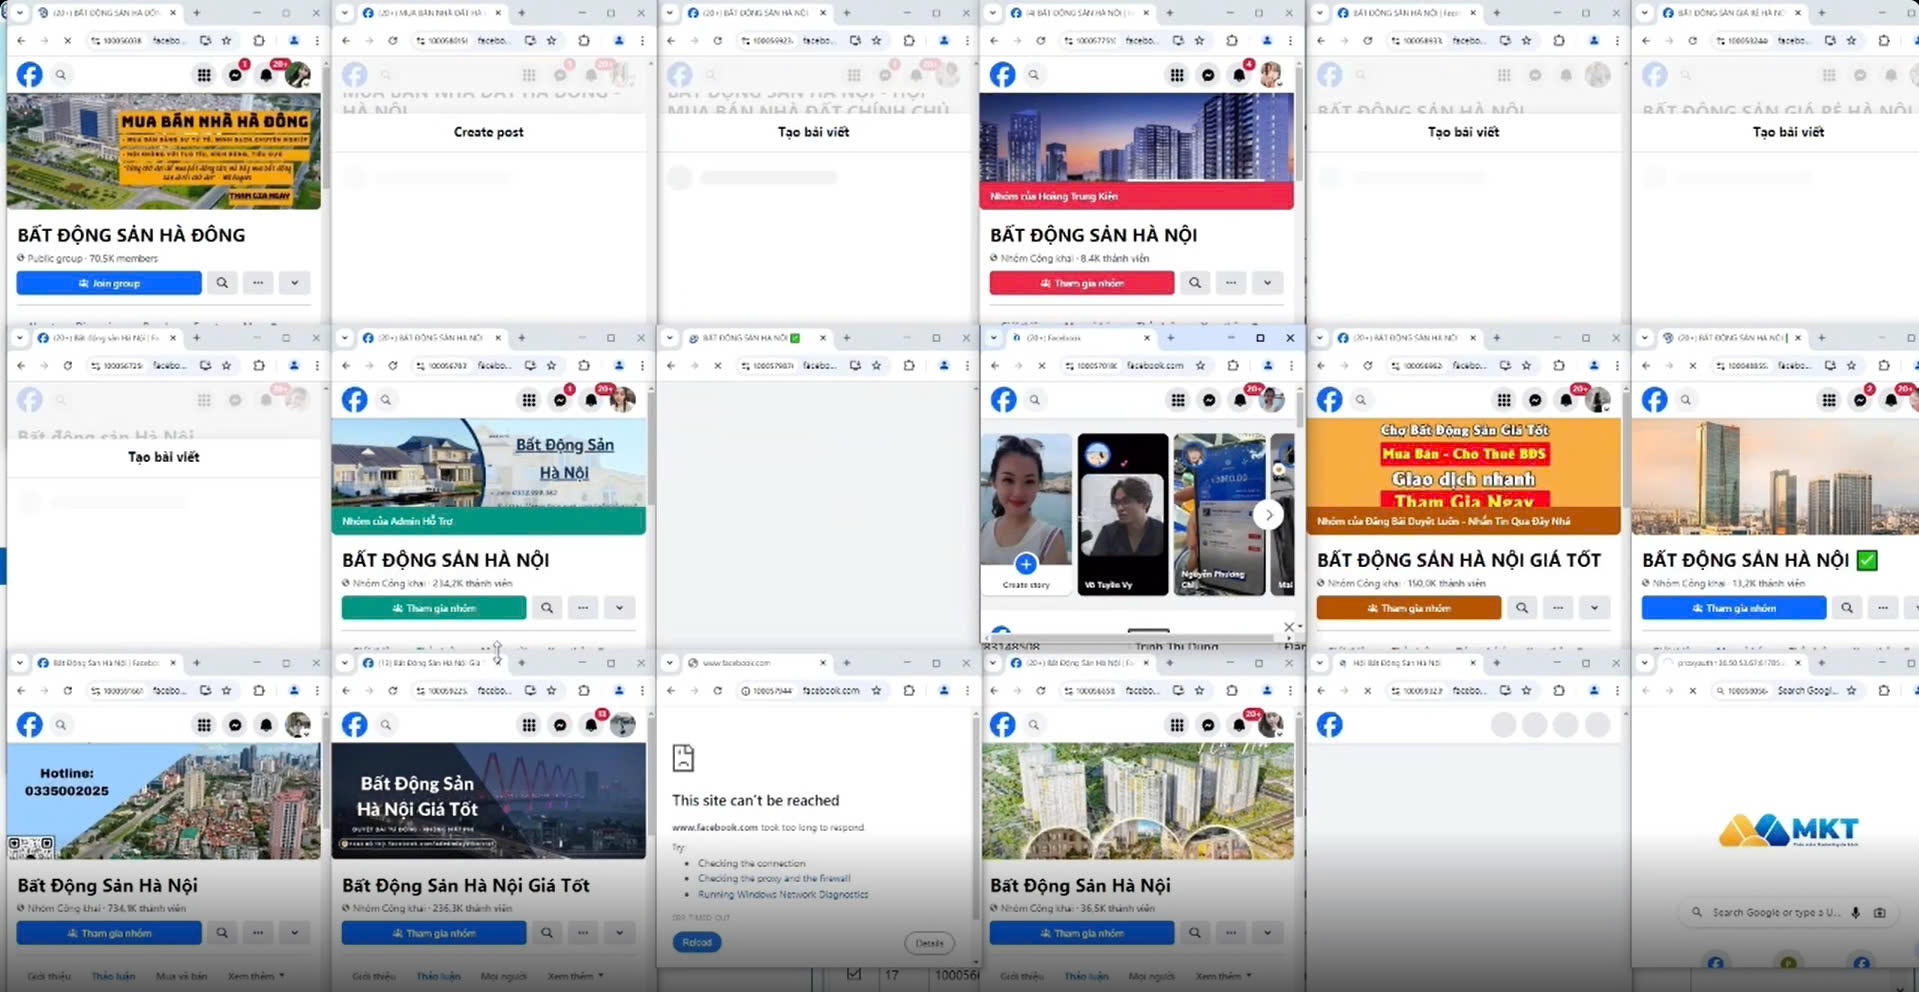The image size is (1919, 992).
Task: Click Checking the proxy and the firewall link
Action: tap(774, 878)
